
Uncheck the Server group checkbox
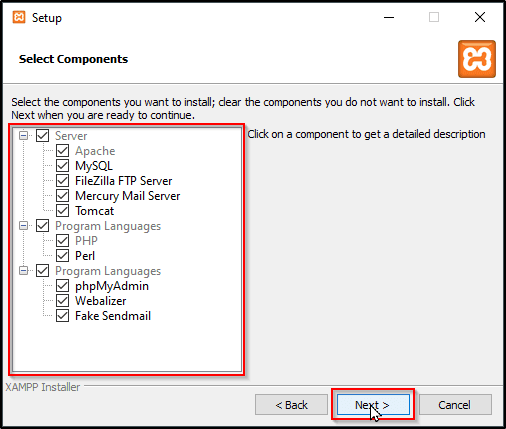point(42,136)
